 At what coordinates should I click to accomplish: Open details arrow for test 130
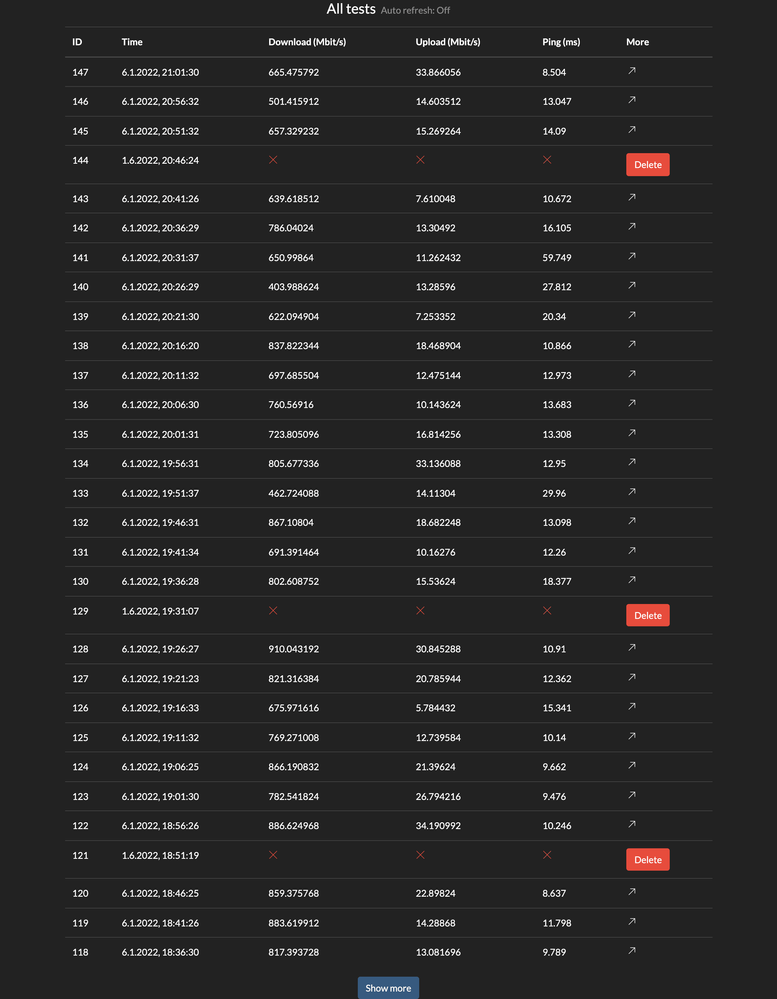[632, 580]
